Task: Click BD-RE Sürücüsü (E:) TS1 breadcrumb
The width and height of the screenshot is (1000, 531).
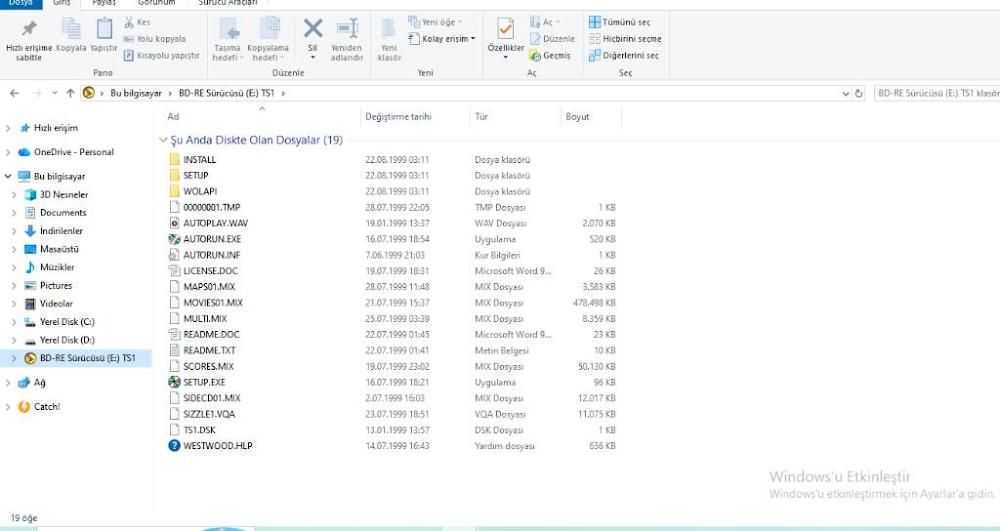Action: [226, 93]
